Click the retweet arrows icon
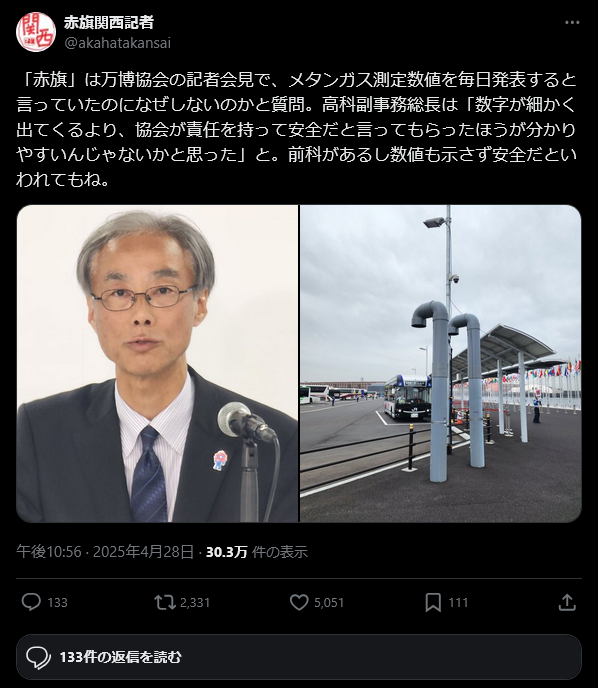This screenshot has width=598, height=688. pyautogui.click(x=165, y=602)
